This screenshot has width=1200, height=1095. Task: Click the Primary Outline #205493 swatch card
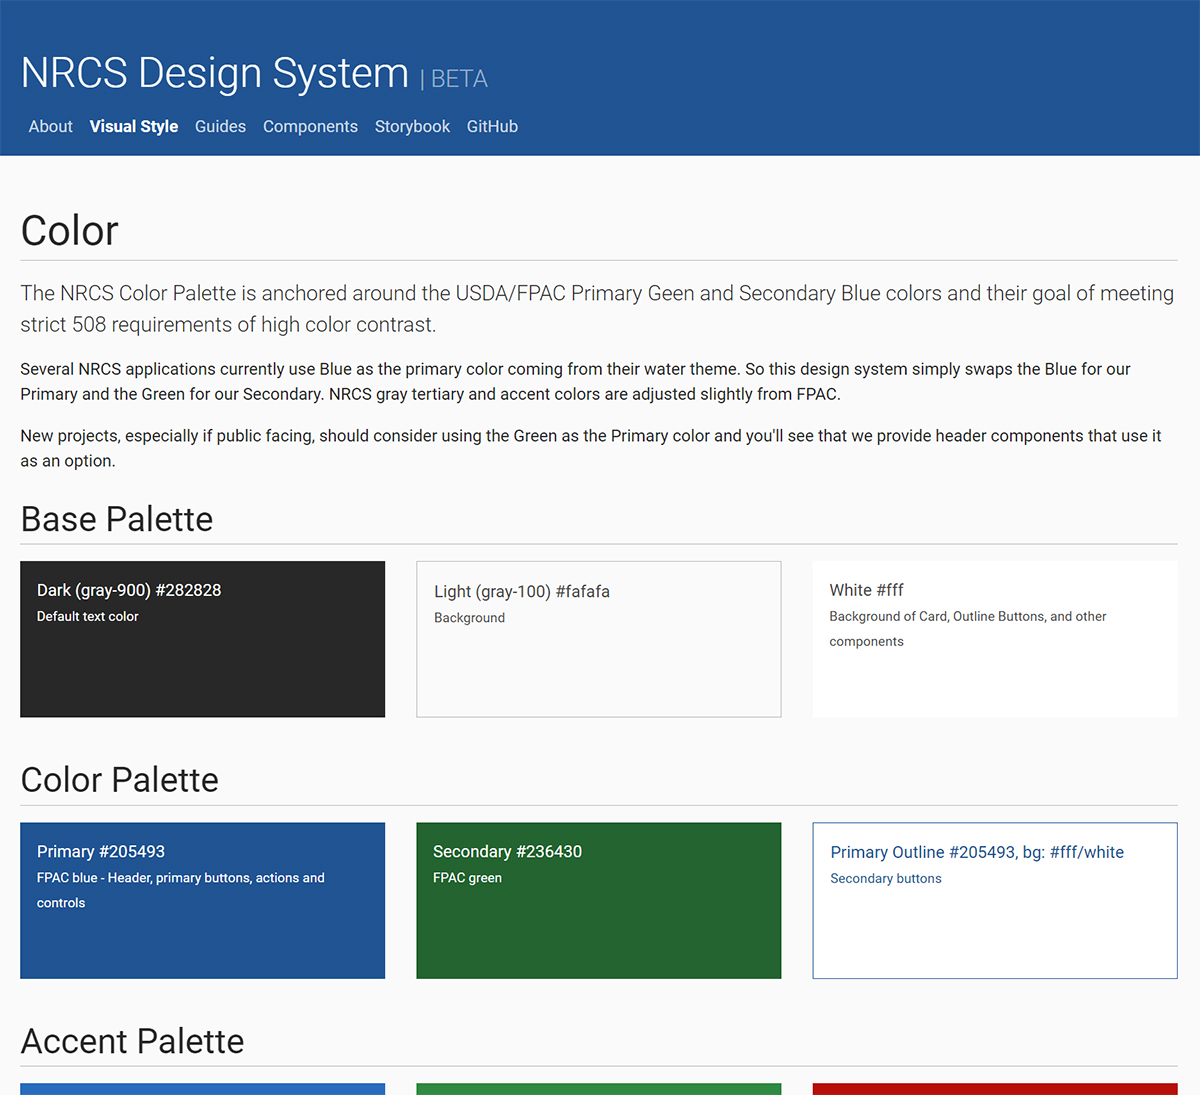(x=995, y=900)
